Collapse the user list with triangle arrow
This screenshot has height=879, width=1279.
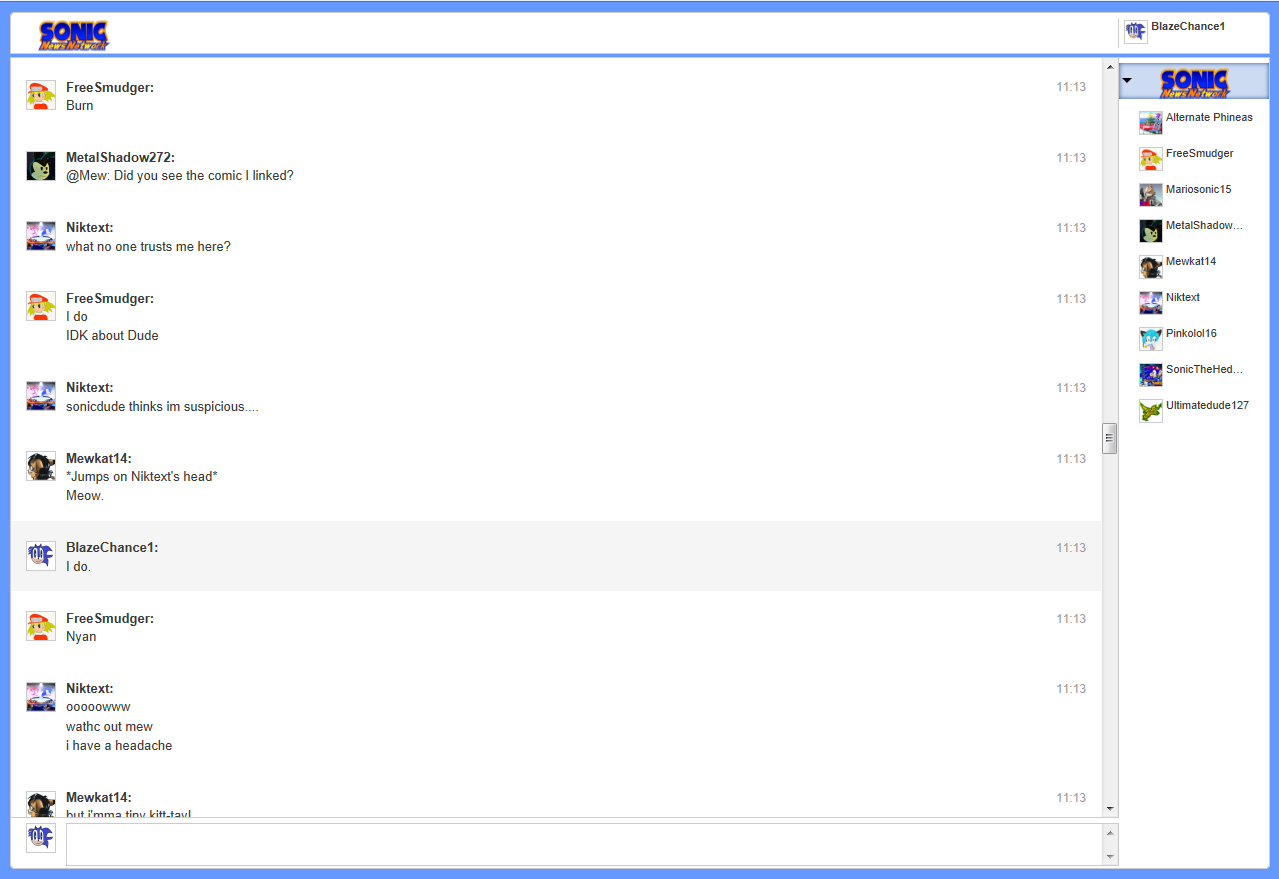[x=1127, y=81]
